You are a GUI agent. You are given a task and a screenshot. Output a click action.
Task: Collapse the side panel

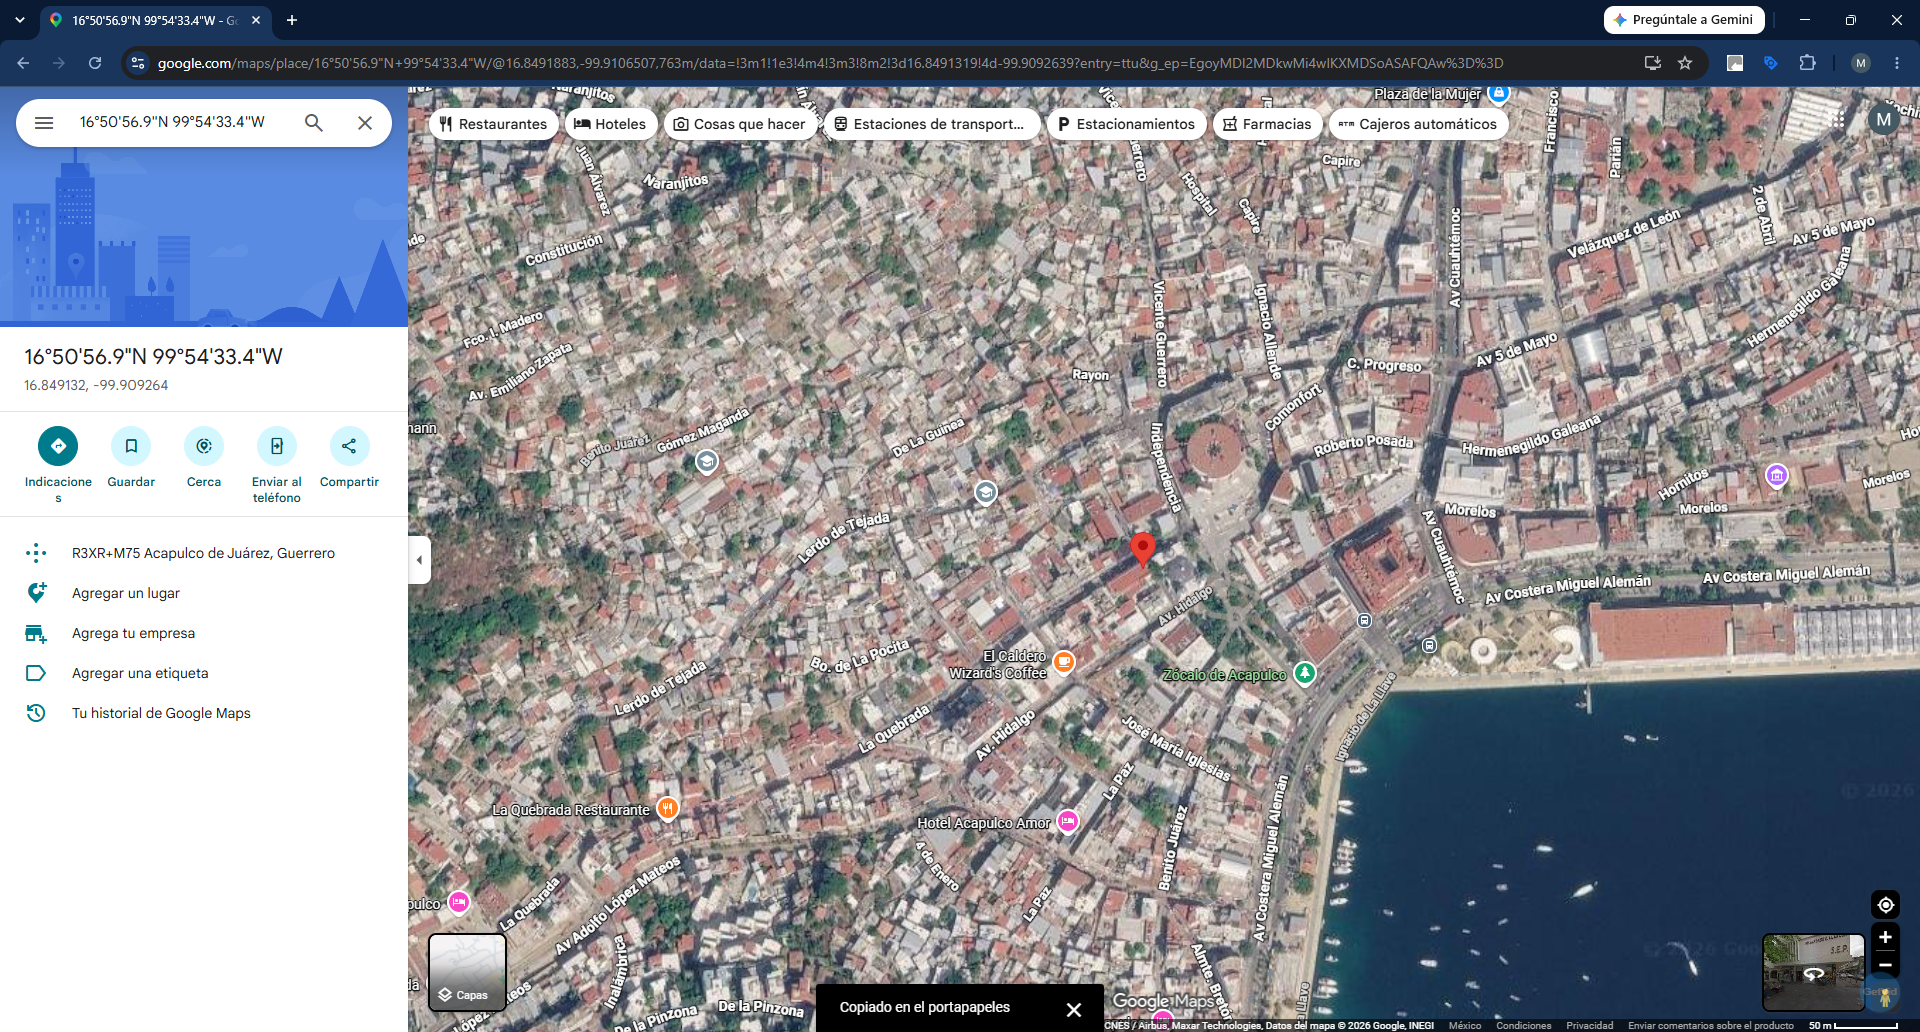pos(420,560)
